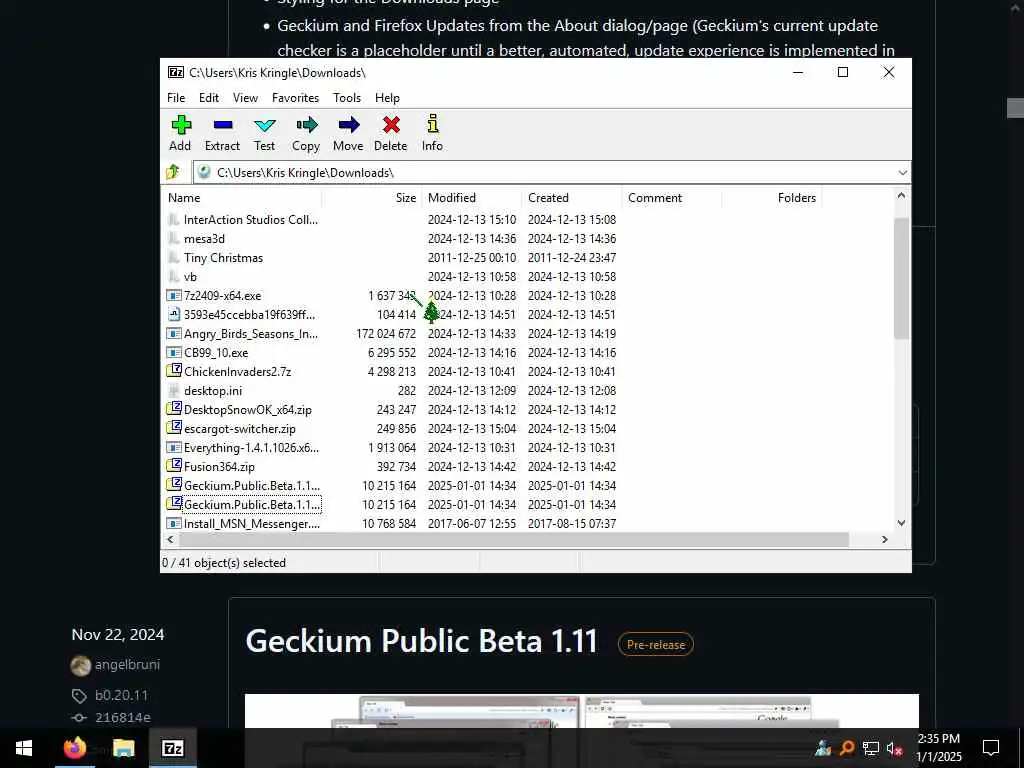Select the CB99_10.exe file icon

pos(173,353)
